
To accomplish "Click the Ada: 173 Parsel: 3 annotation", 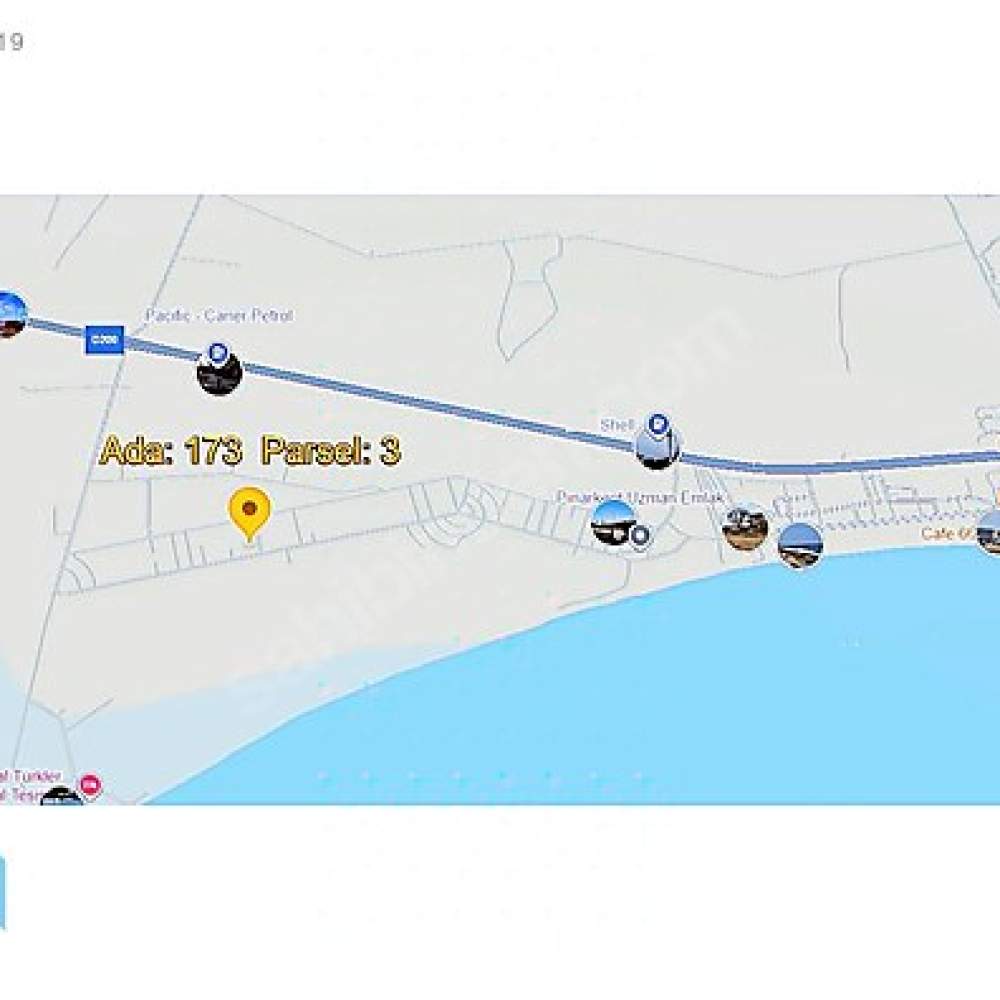I will coord(250,450).
